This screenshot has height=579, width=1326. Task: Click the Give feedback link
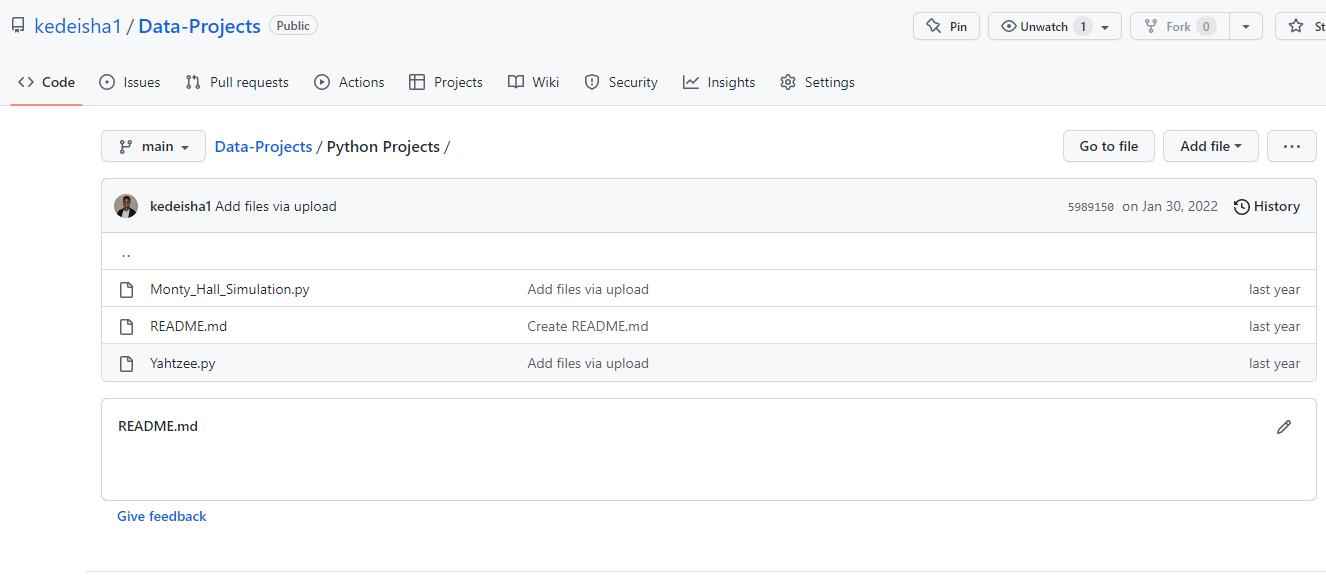click(162, 516)
